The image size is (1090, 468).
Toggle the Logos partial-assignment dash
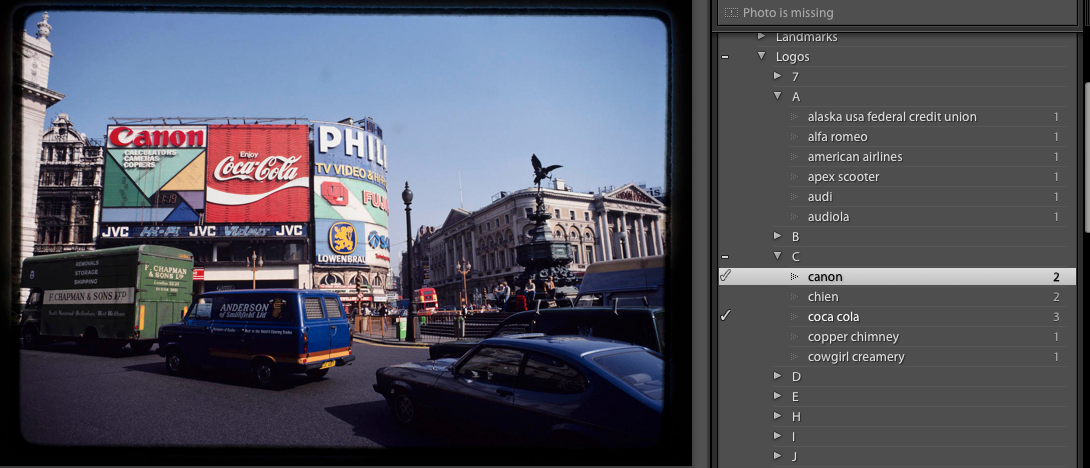coord(725,57)
